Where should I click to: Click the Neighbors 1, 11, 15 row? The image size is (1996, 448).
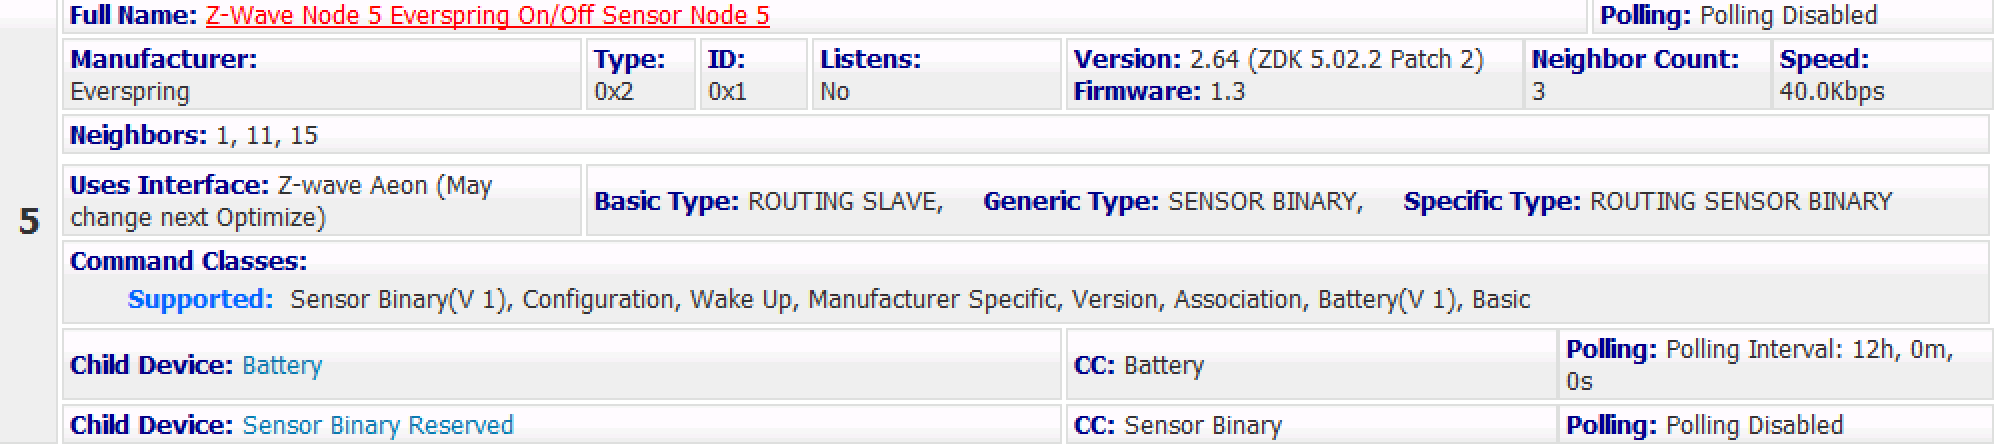[1026, 135]
